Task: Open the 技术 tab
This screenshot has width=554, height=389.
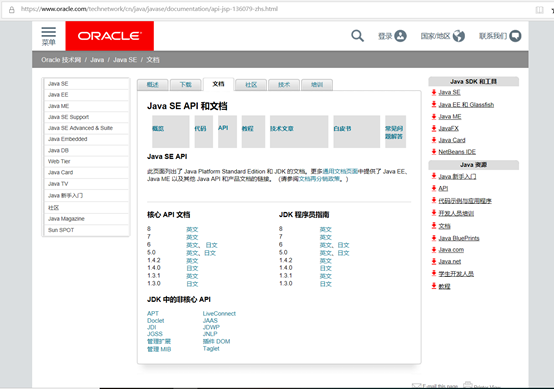Action: 284,85
